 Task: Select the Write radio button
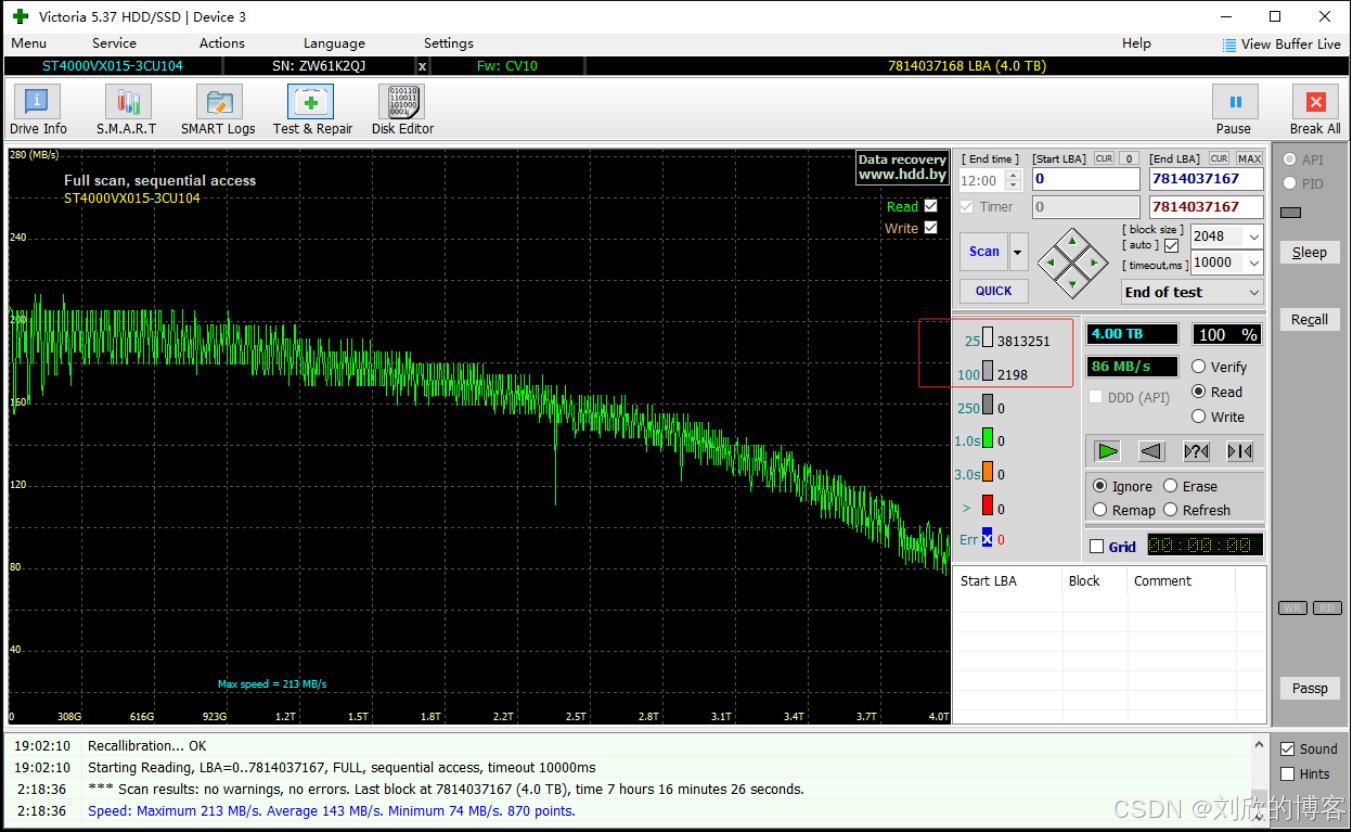[1198, 417]
